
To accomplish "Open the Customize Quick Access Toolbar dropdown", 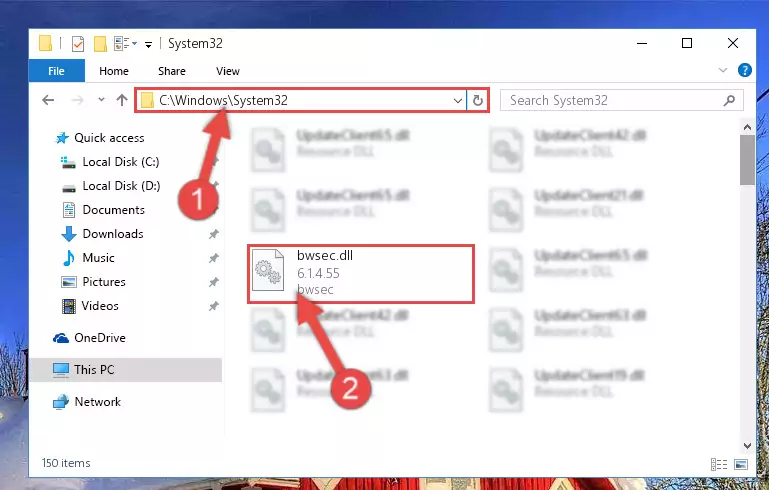I will 148,45.
